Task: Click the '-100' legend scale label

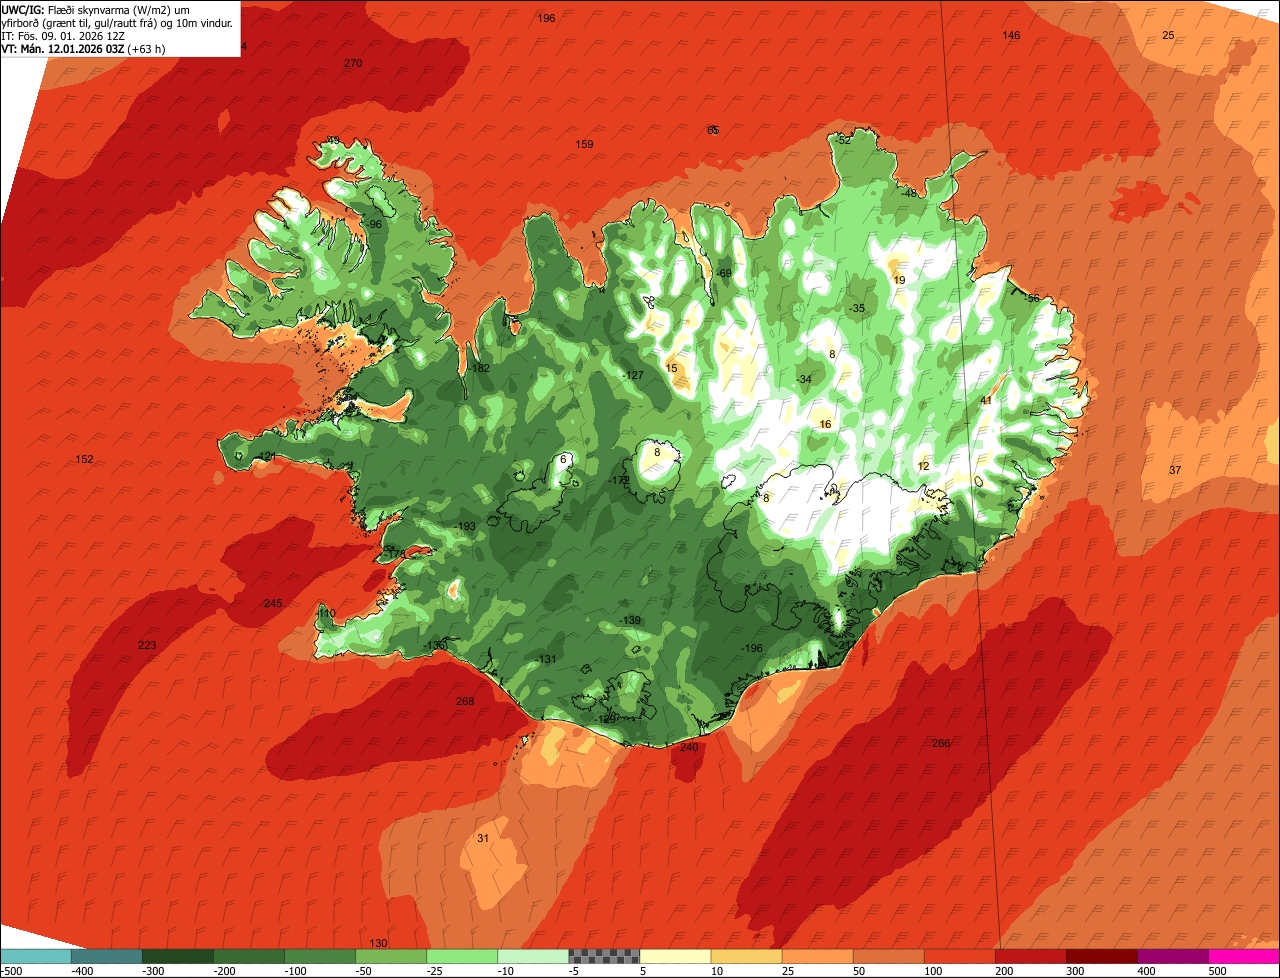Action: [296, 971]
